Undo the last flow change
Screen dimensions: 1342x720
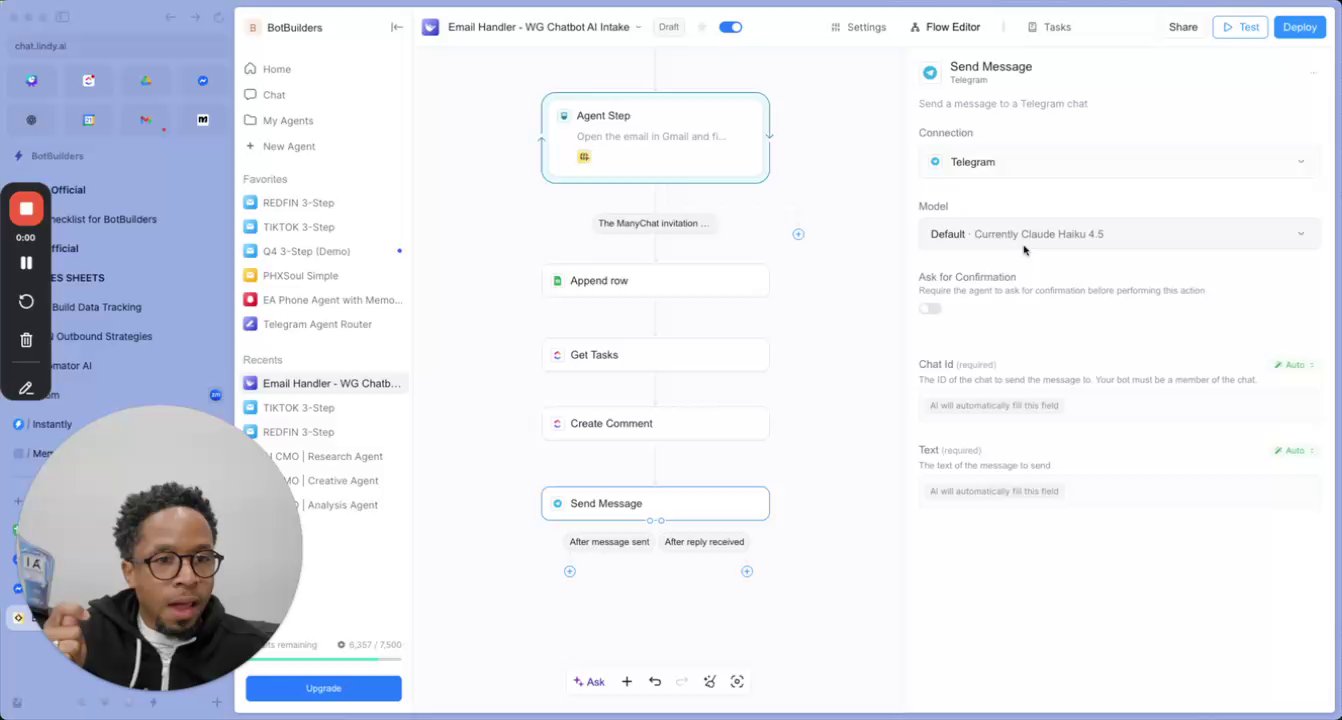click(655, 682)
